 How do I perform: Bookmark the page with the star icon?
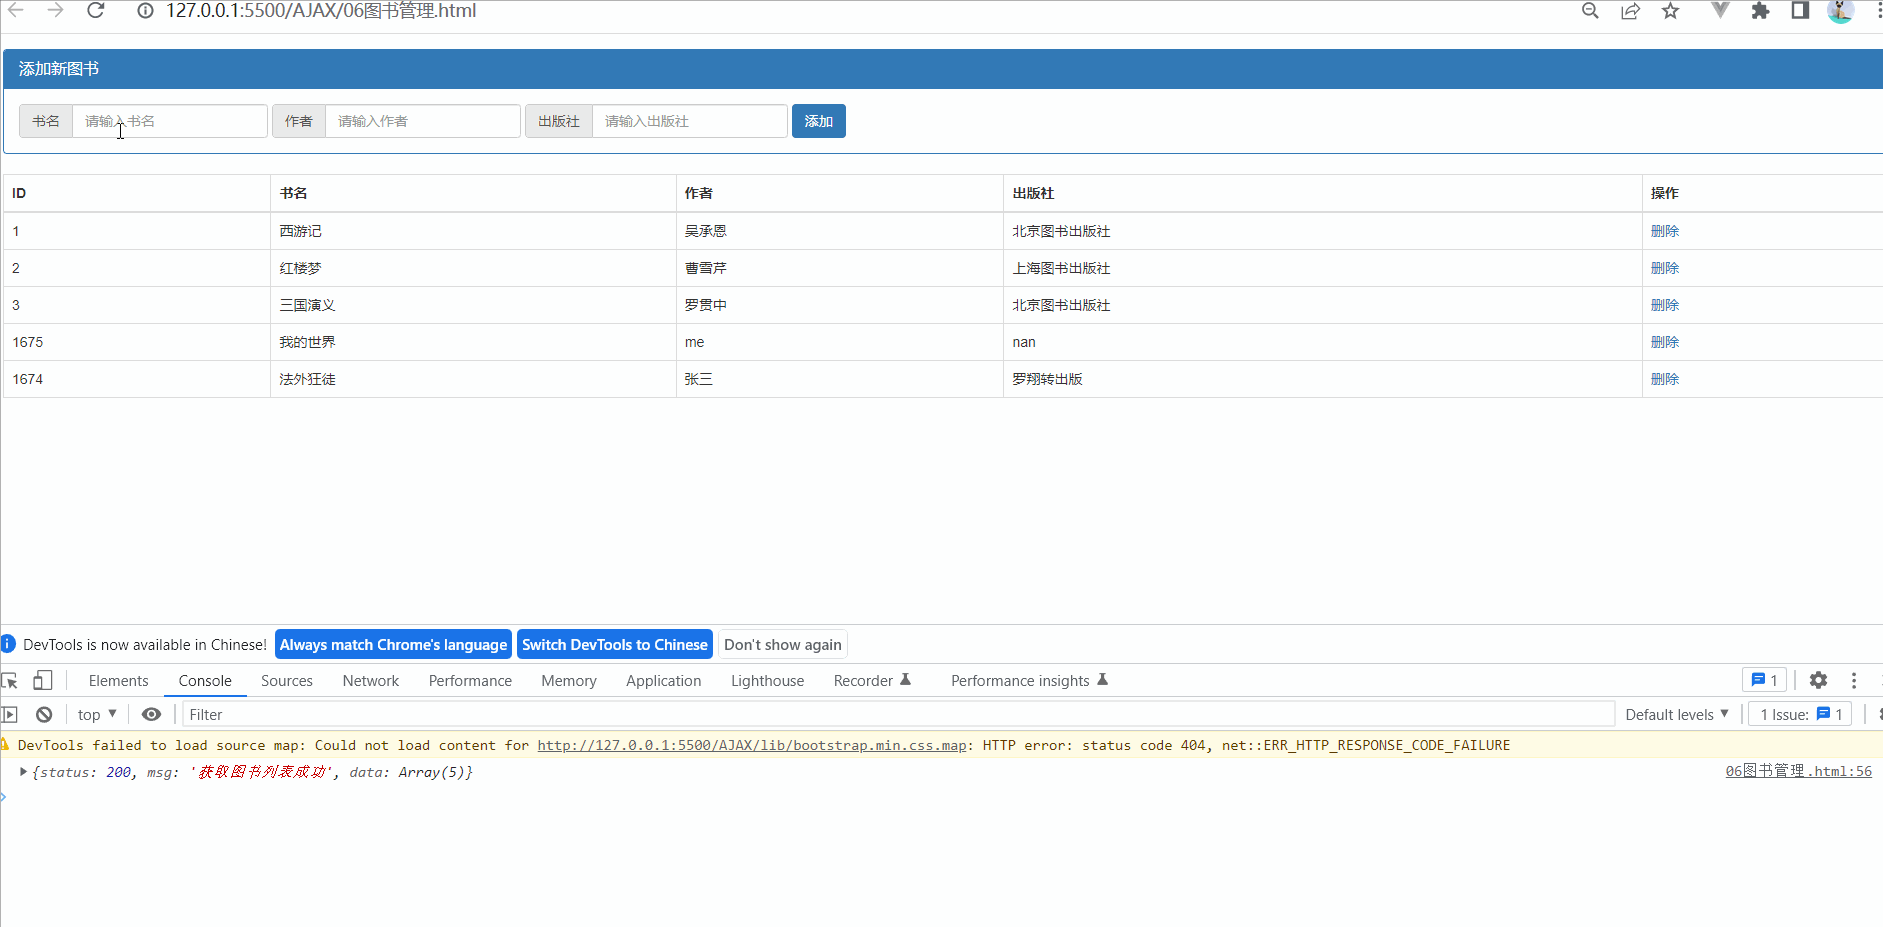coord(1670,11)
